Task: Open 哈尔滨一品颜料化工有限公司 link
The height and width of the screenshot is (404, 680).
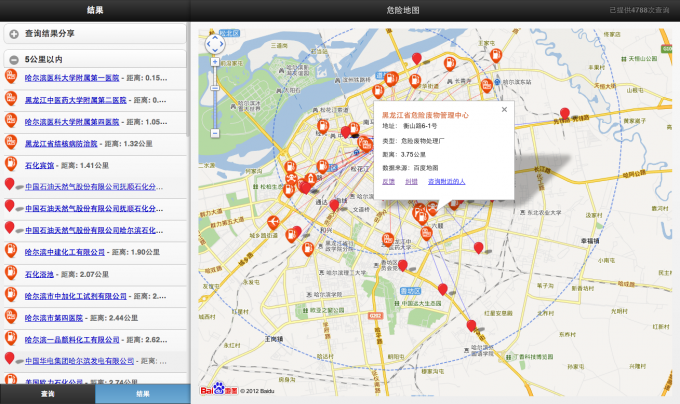Action: 72,339
